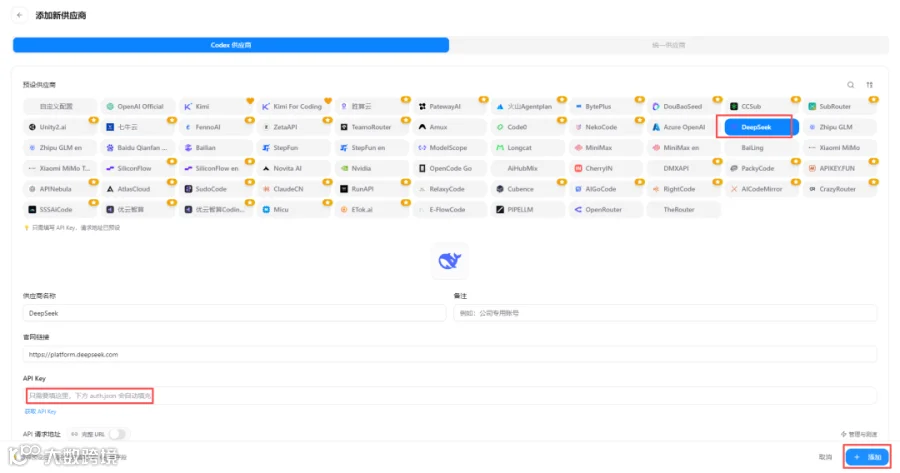Image resolution: width=900 pixels, height=473 pixels.
Task: Pick the BaiLing preset
Action: [x=762, y=148]
